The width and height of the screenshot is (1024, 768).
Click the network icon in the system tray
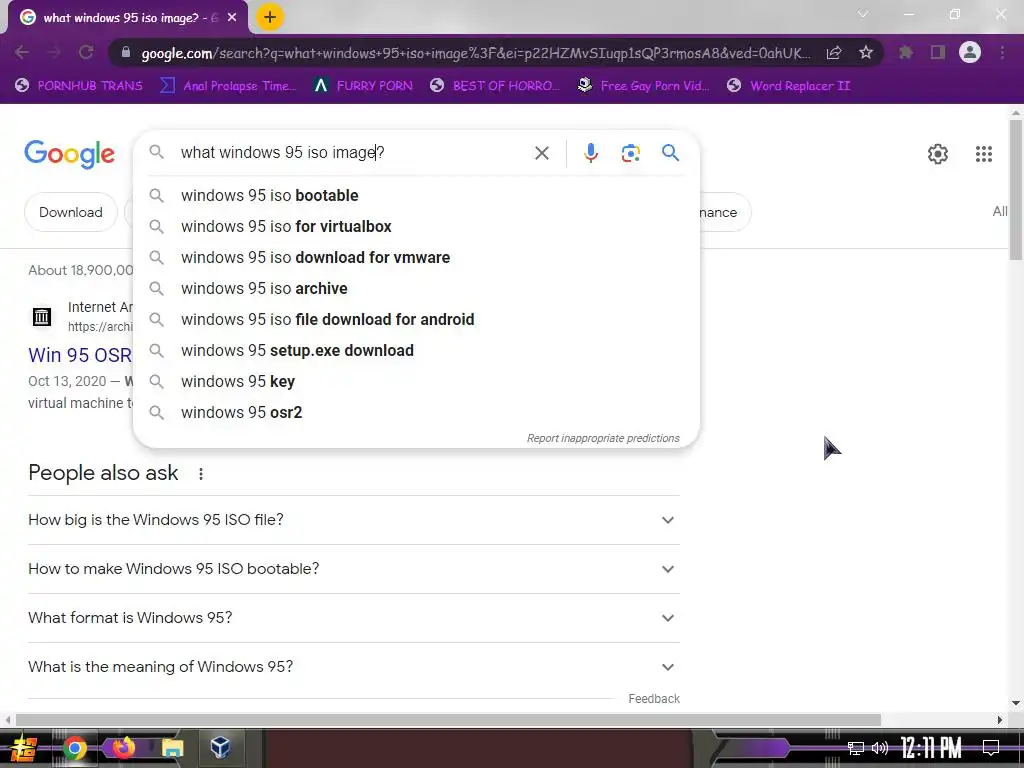[855, 748]
